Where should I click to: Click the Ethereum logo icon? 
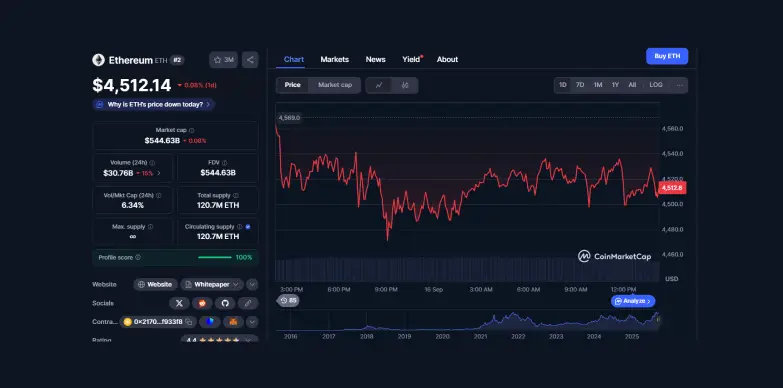(98, 60)
